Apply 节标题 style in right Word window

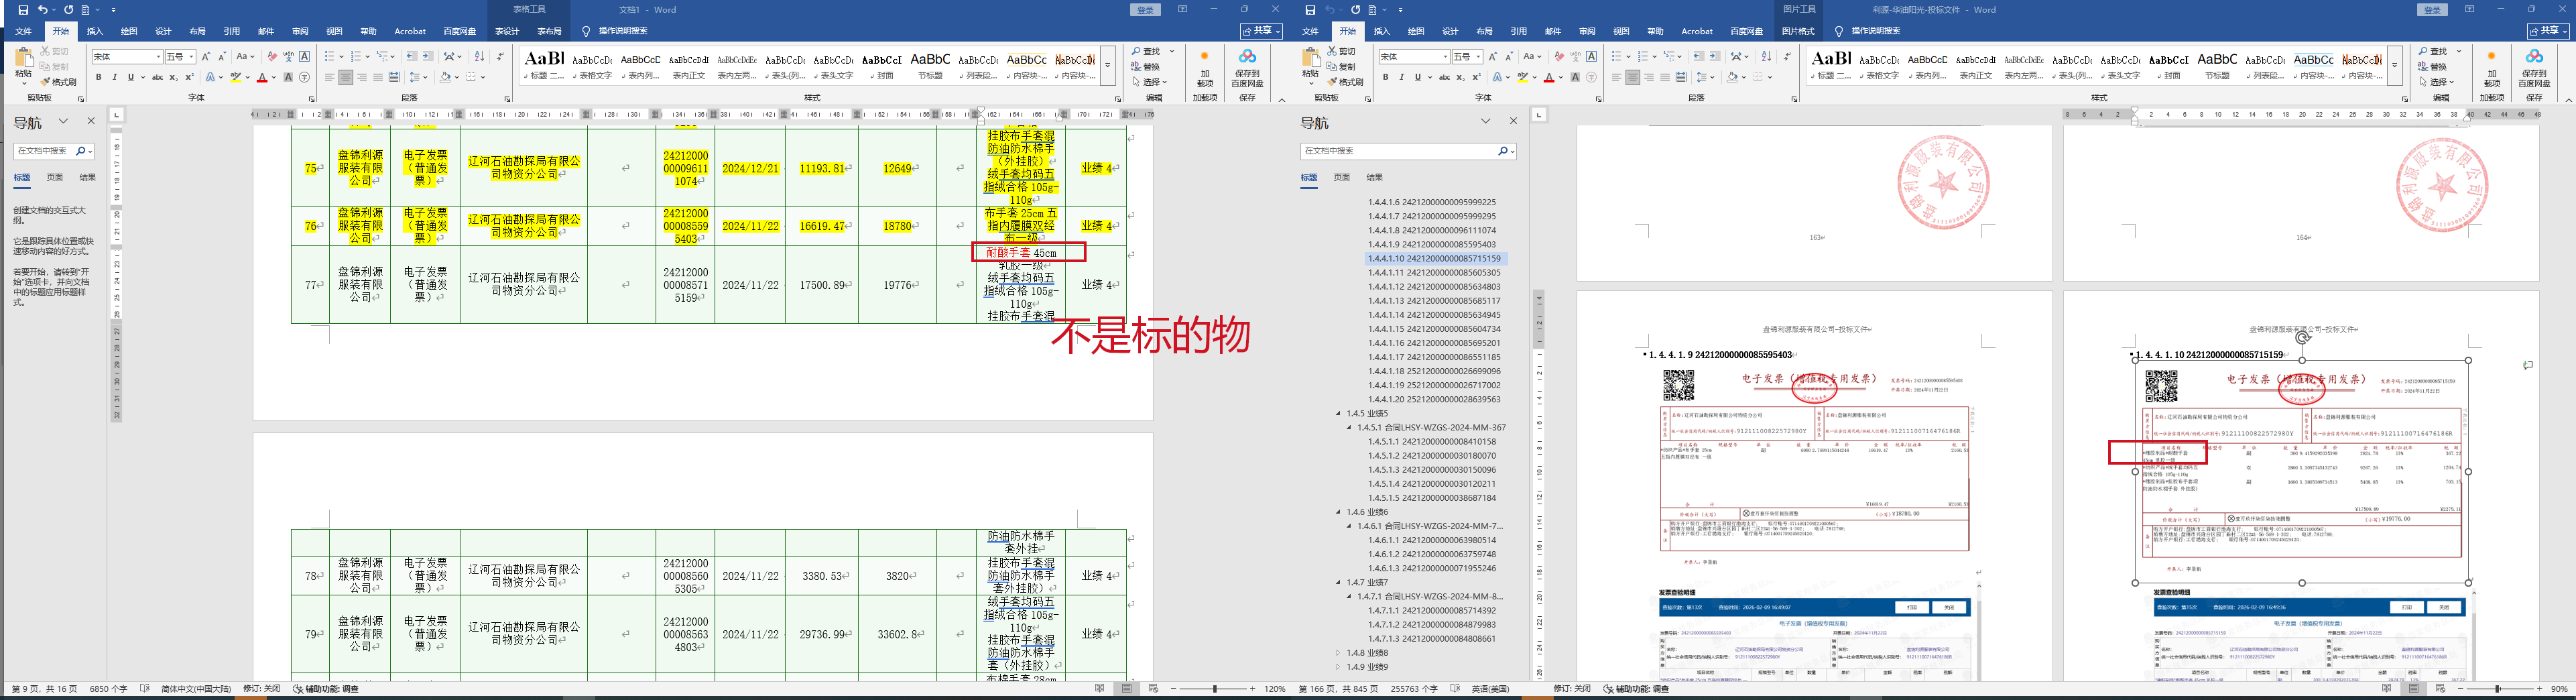[x=2217, y=65]
